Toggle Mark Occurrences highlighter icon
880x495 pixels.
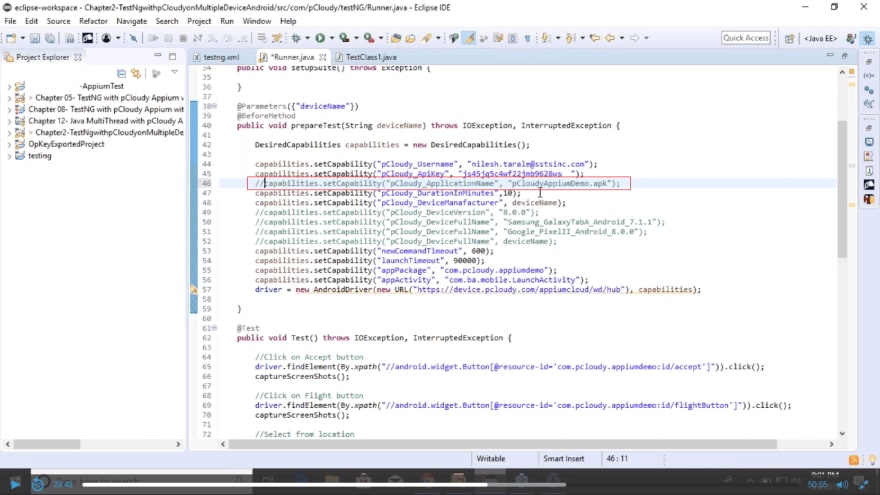(x=469, y=38)
